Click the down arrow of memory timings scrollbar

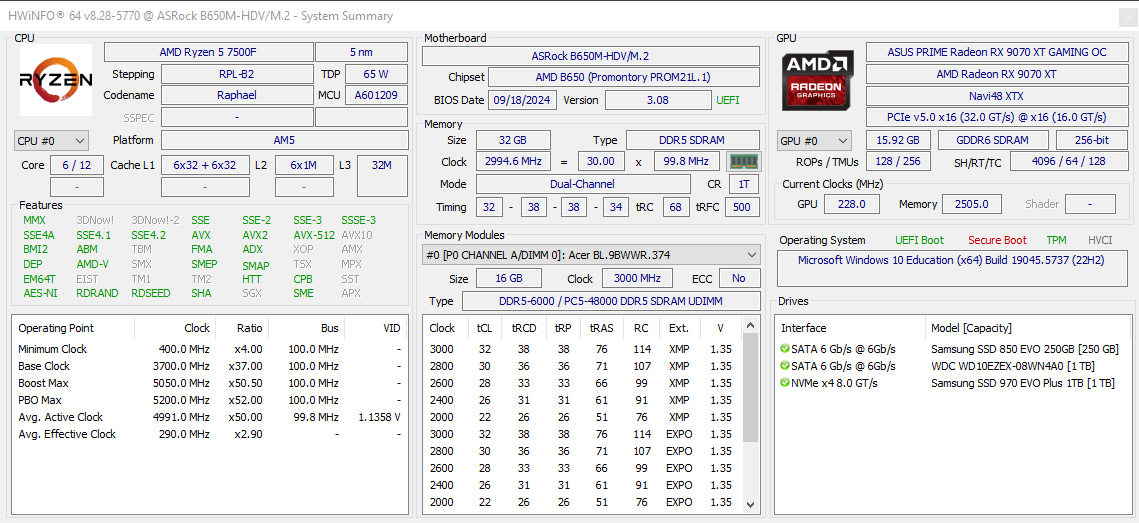point(751,503)
